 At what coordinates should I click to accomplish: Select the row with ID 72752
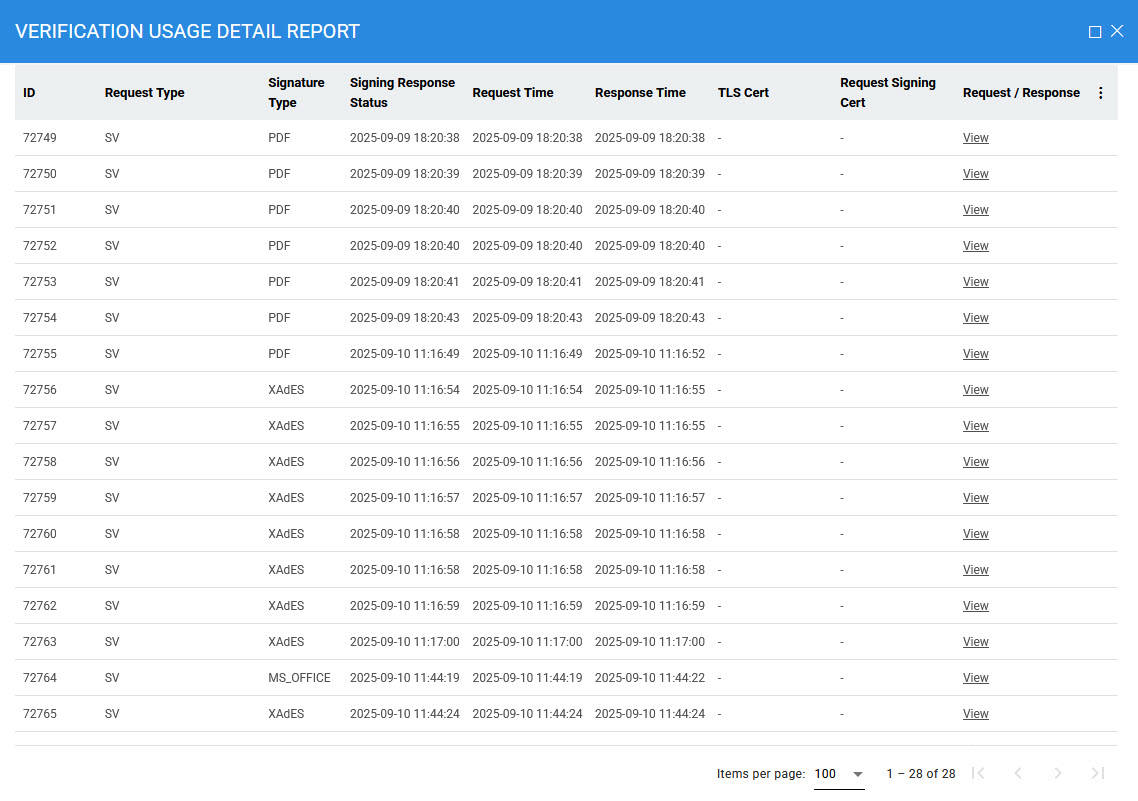tap(40, 246)
